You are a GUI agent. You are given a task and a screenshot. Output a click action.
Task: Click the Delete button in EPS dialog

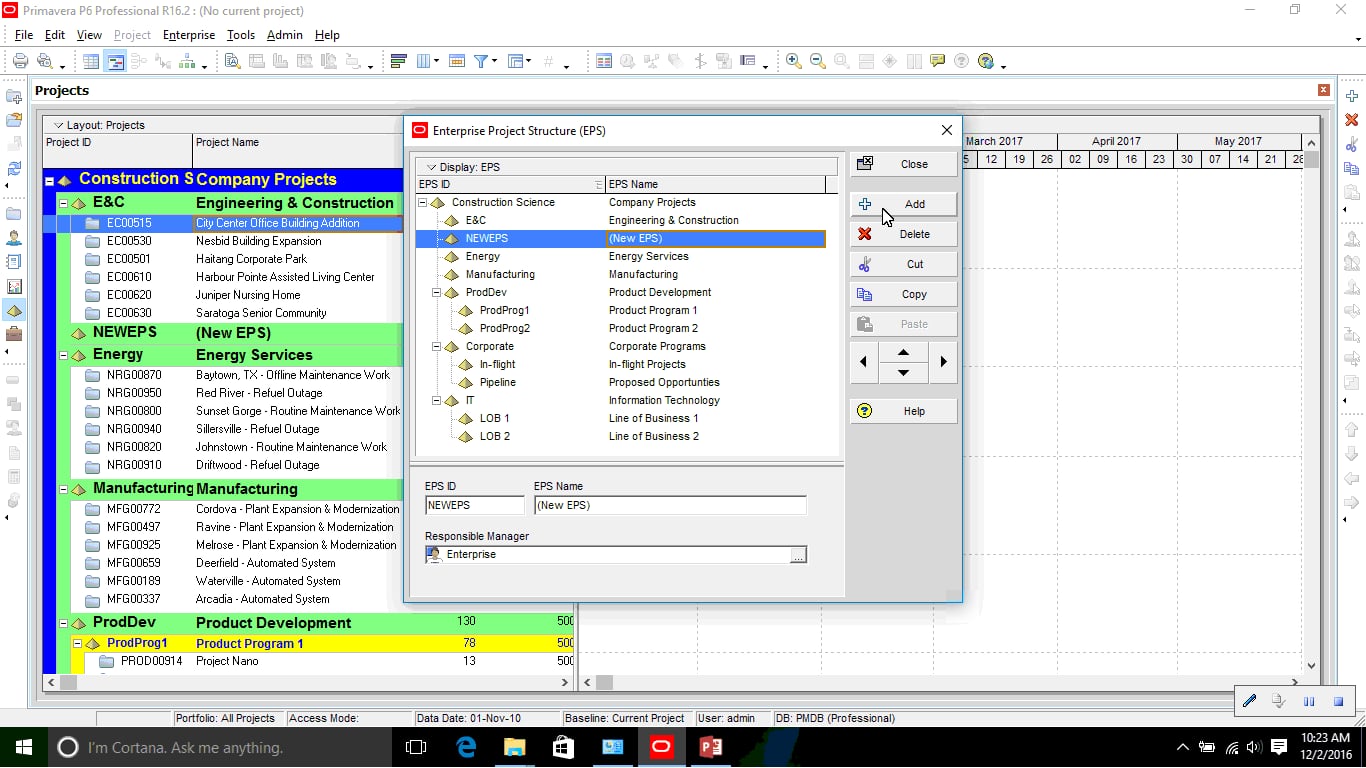tap(904, 234)
